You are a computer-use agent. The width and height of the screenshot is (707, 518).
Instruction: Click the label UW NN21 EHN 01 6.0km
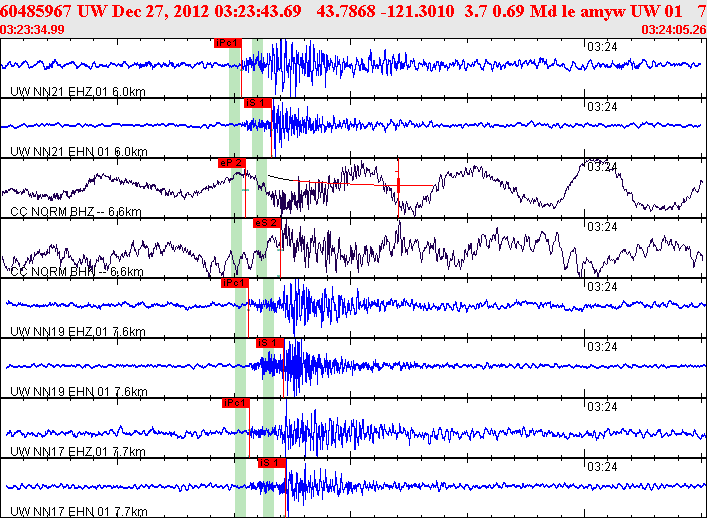(x=78, y=152)
